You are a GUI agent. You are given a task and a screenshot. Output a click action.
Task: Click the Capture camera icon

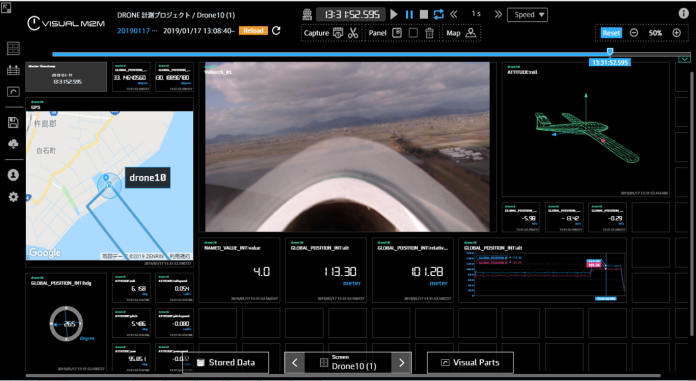pos(338,33)
